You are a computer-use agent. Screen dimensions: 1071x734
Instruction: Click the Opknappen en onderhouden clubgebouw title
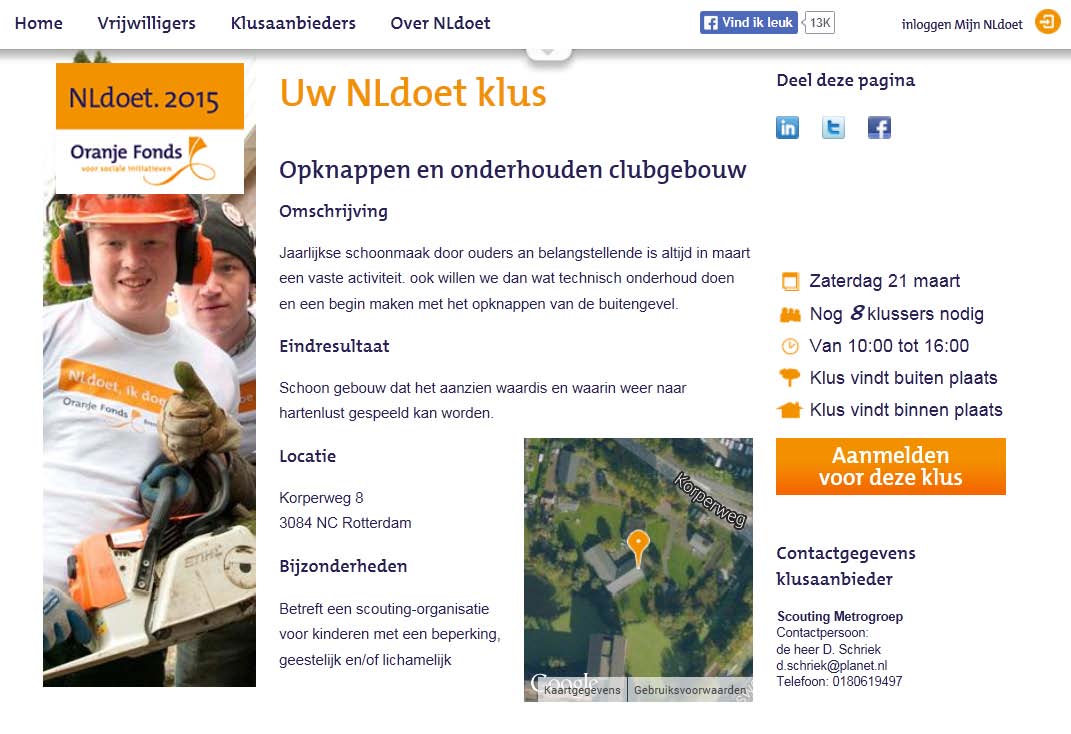(x=512, y=170)
